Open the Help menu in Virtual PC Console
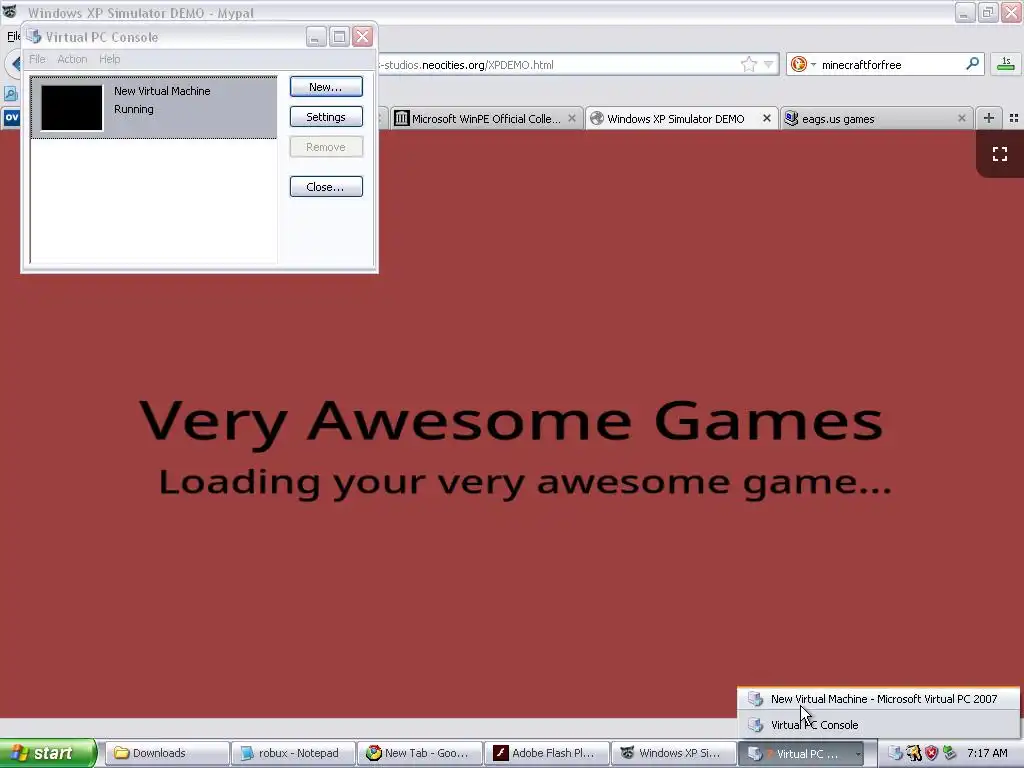The image size is (1024, 768). point(110,59)
